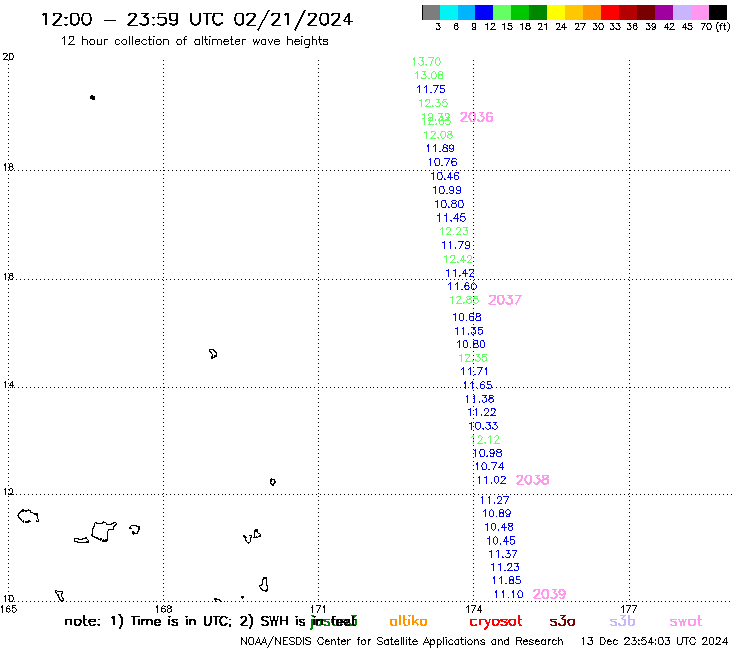Click the 'cryosat' satellite legend label

(x=496, y=622)
